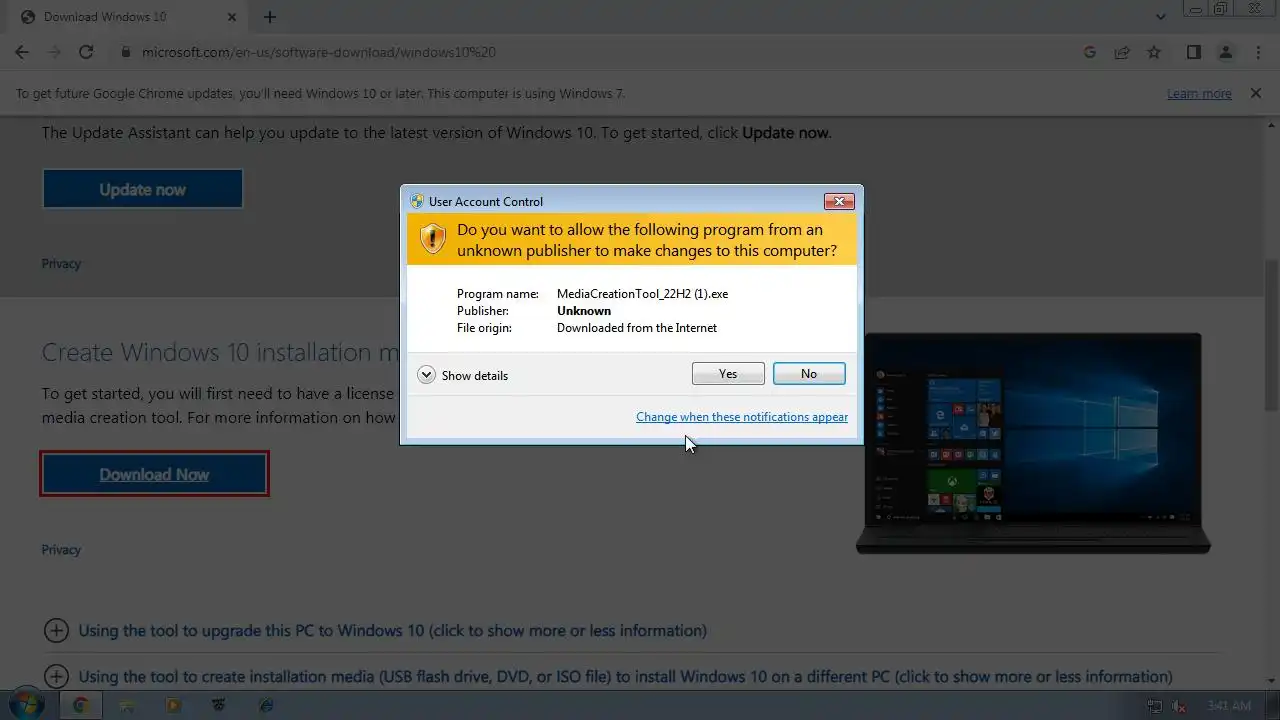Close the User Account Control dialog
The image size is (1280, 720).
839,201
